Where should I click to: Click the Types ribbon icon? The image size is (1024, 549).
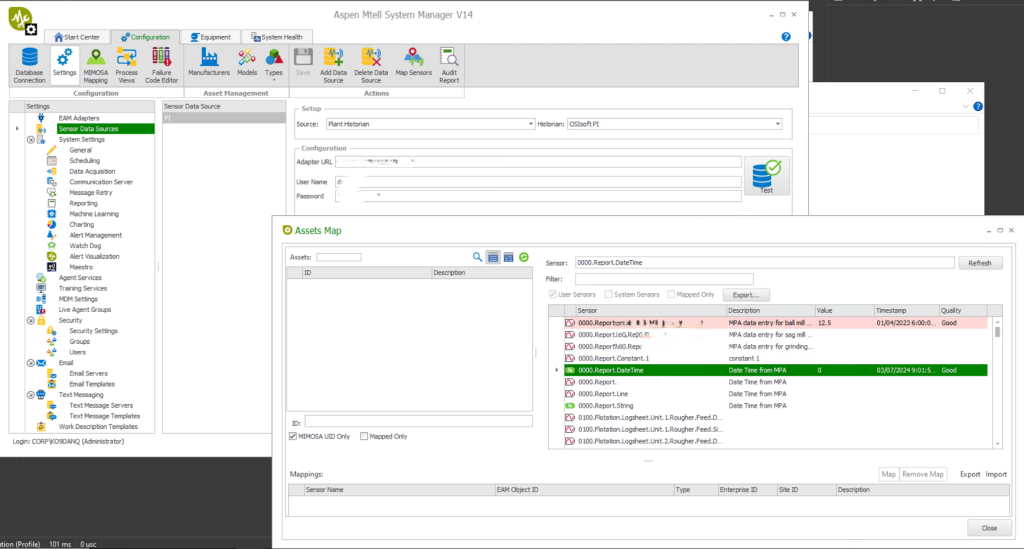pyautogui.click(x=274, y=63)
